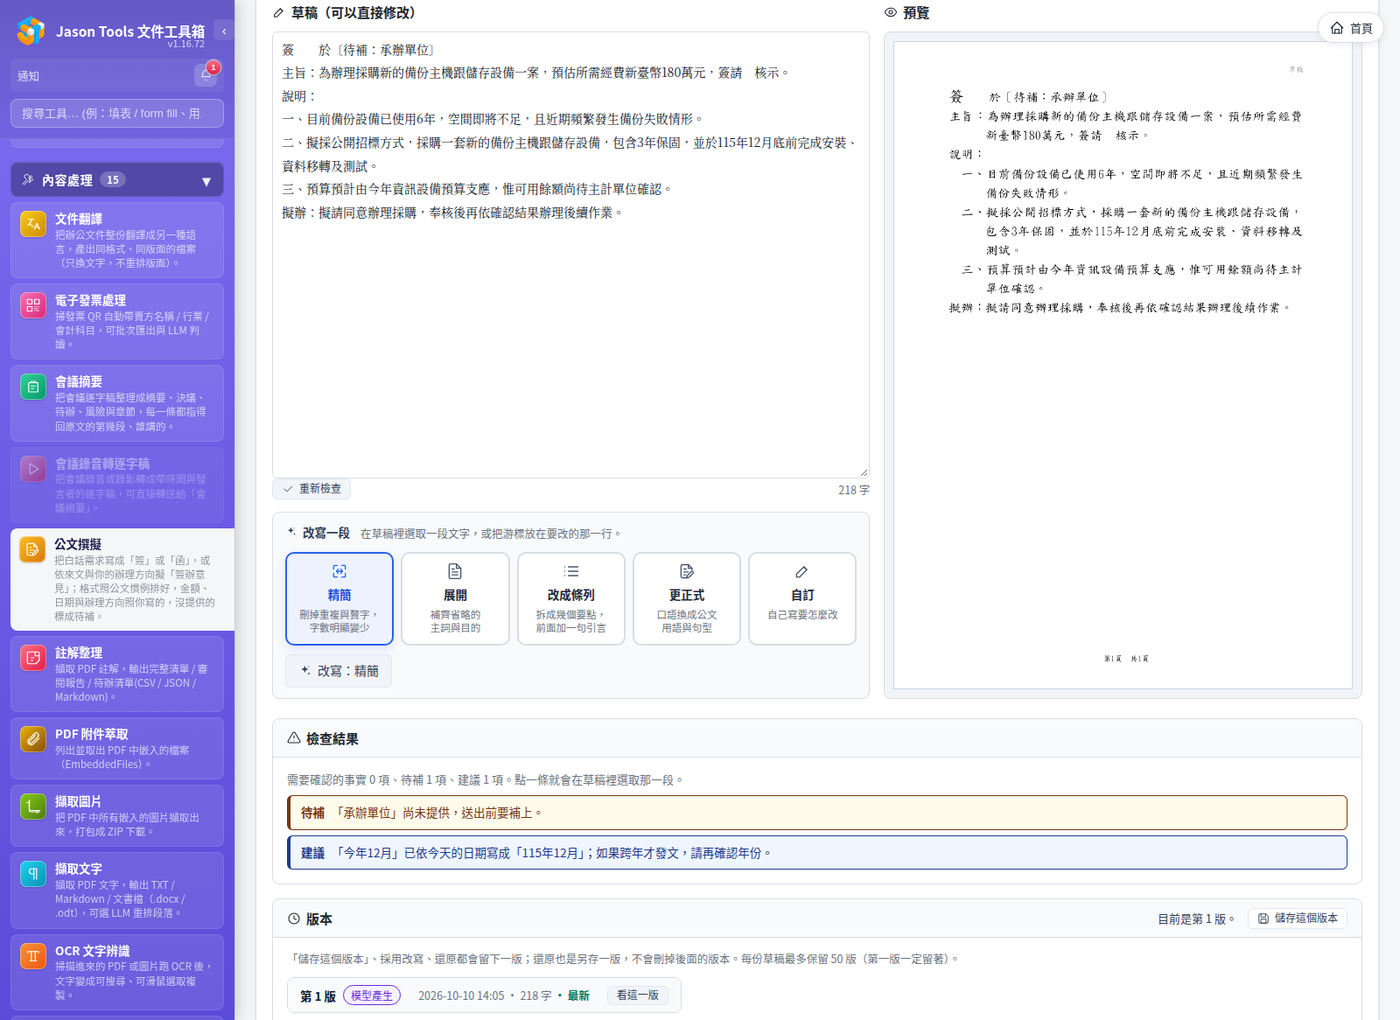This screenshot has height=1020, width=1400.
Task: Click the 擷取文字 tool icon
Action: (x=33, y=874)
